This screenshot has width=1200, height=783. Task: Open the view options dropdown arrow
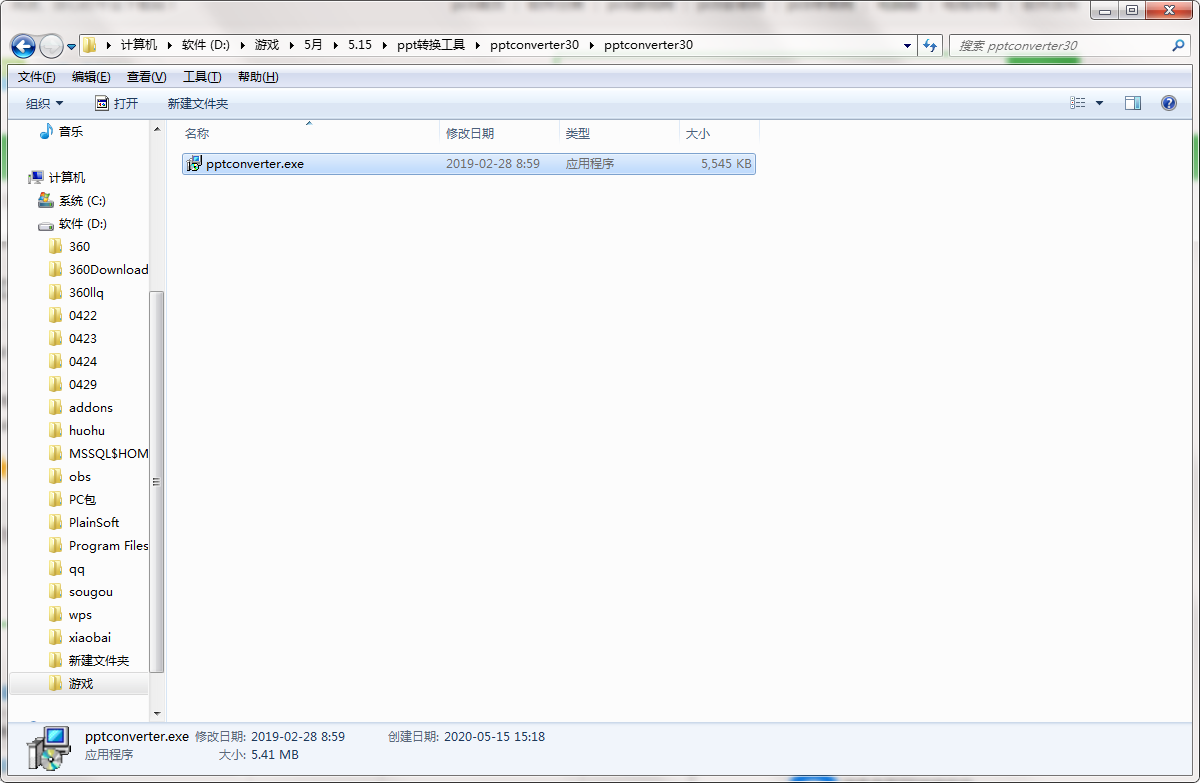pyautogui.click(x=1099, y=103)
